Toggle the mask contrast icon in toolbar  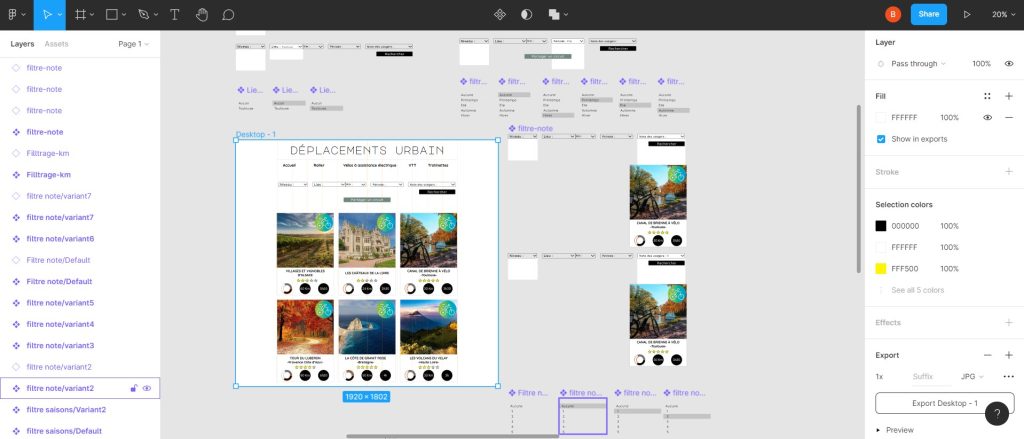point(526,14)
